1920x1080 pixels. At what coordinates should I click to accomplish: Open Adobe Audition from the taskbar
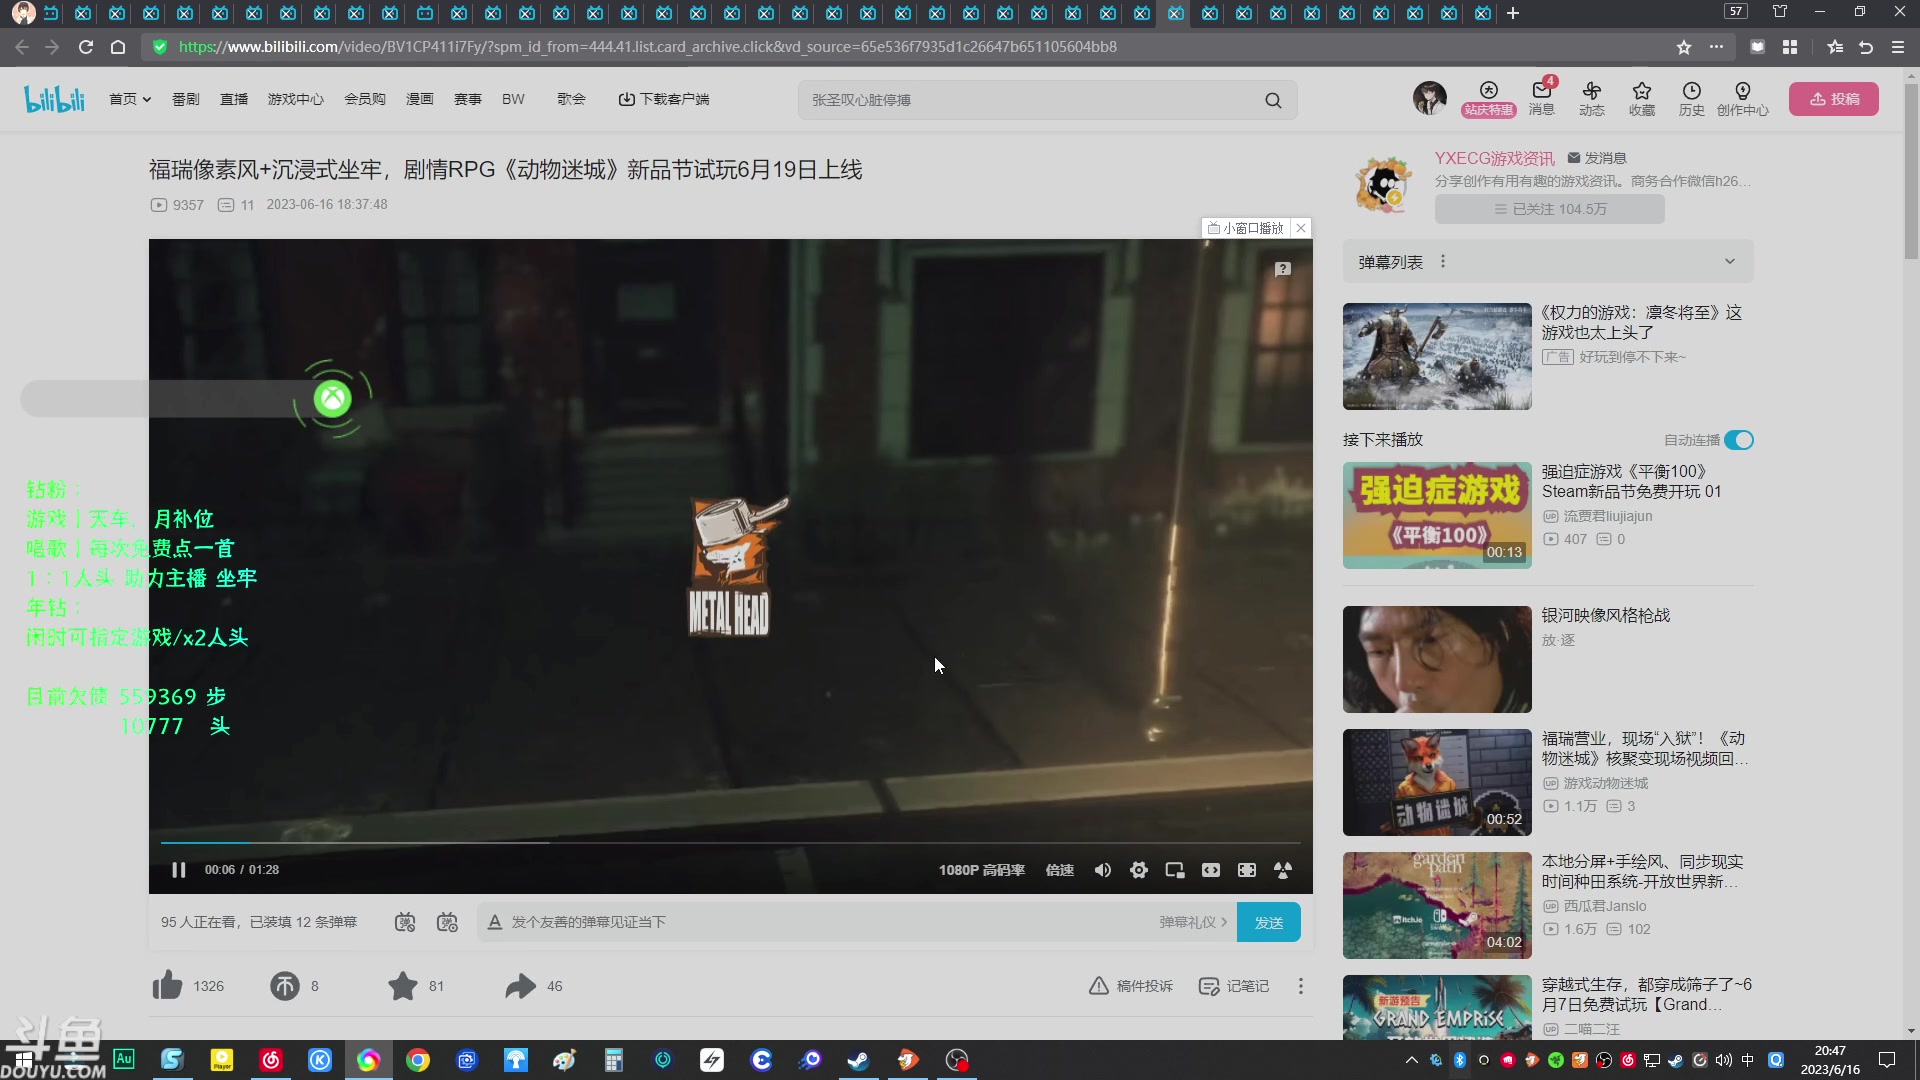point(123,1060)
